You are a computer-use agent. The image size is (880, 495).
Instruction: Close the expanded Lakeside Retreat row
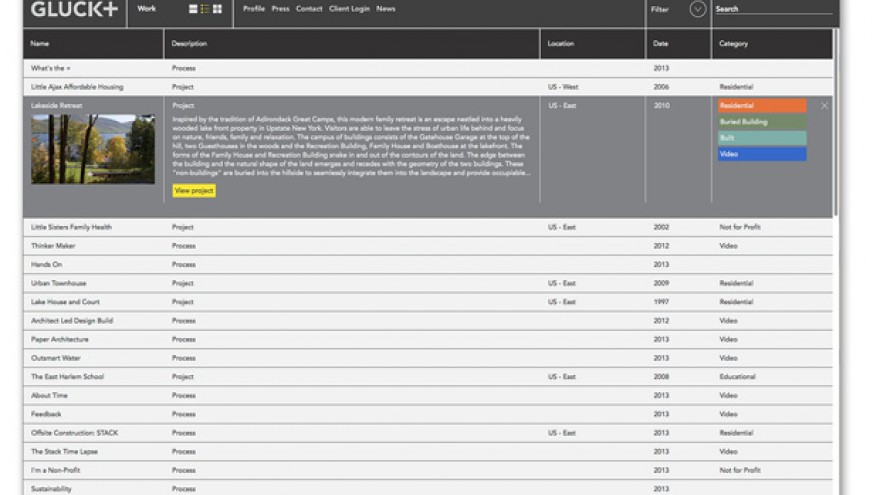[x=824, y=105]
